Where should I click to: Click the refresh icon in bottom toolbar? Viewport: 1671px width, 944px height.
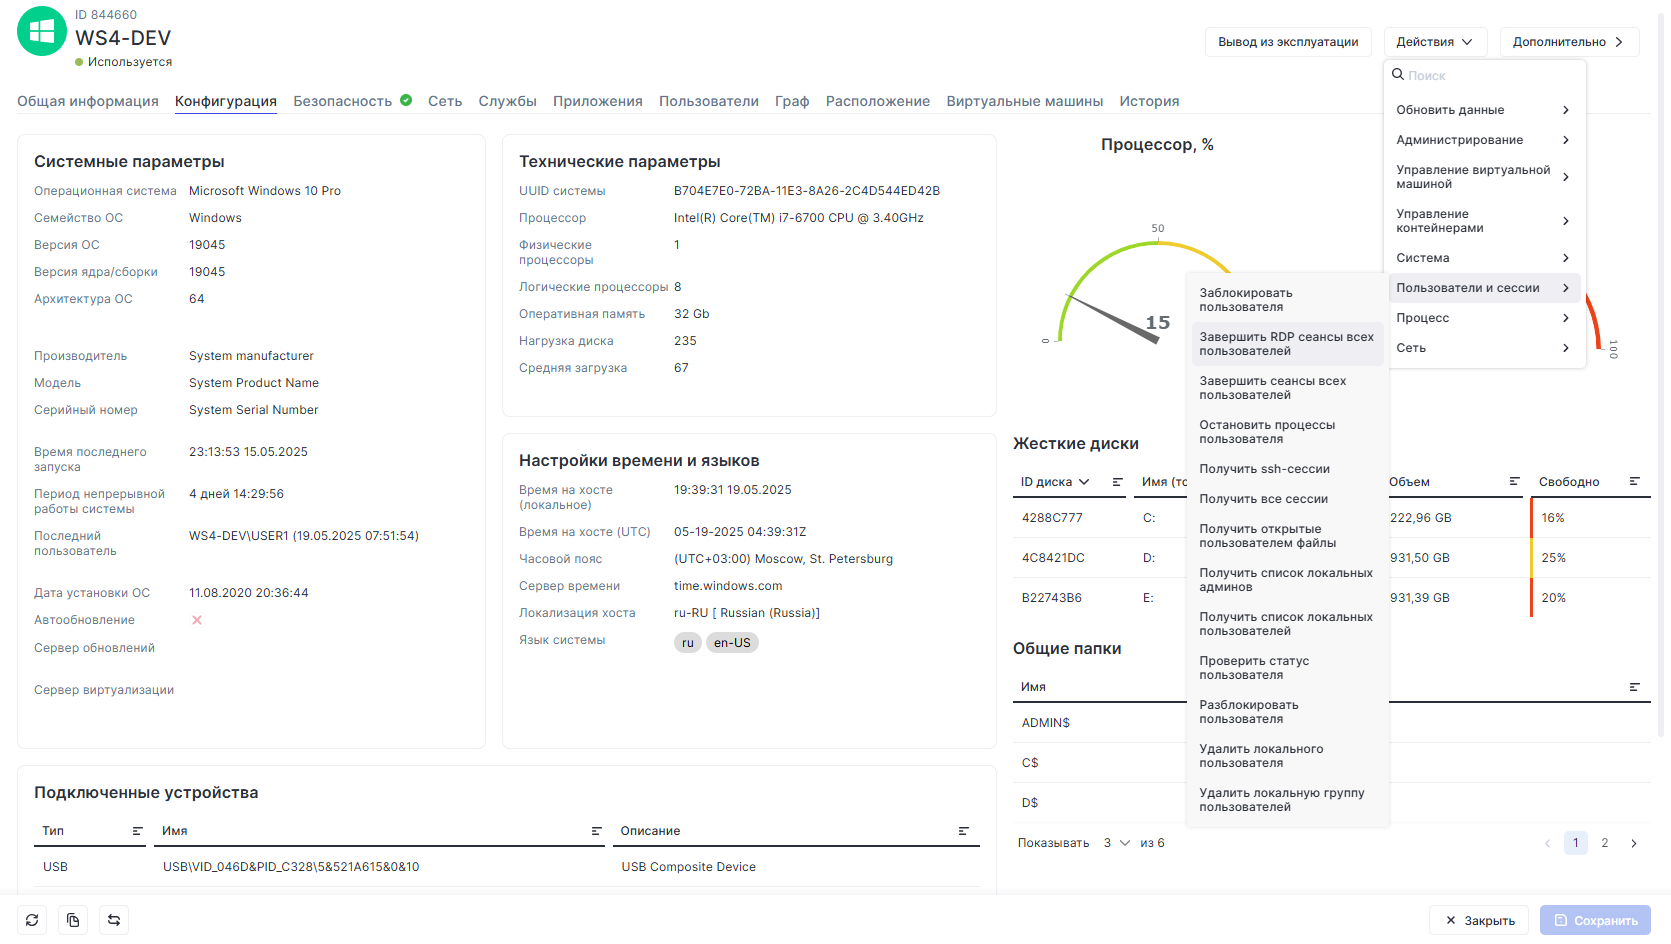coord(32,920)
